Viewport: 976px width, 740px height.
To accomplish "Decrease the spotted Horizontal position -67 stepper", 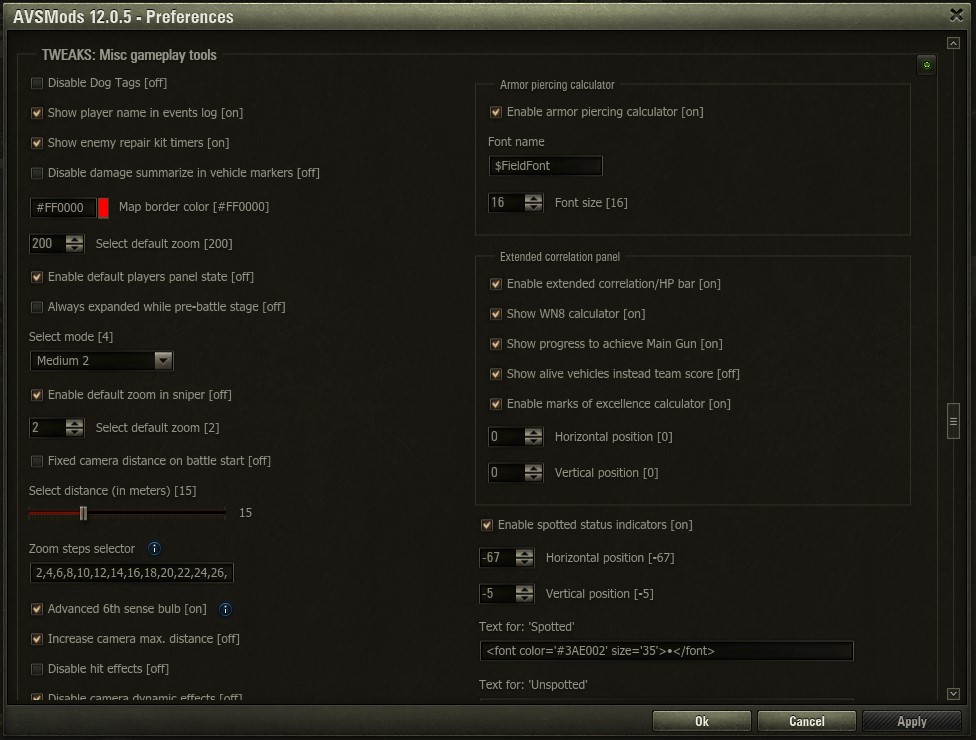I will click(x=525, y=562).
